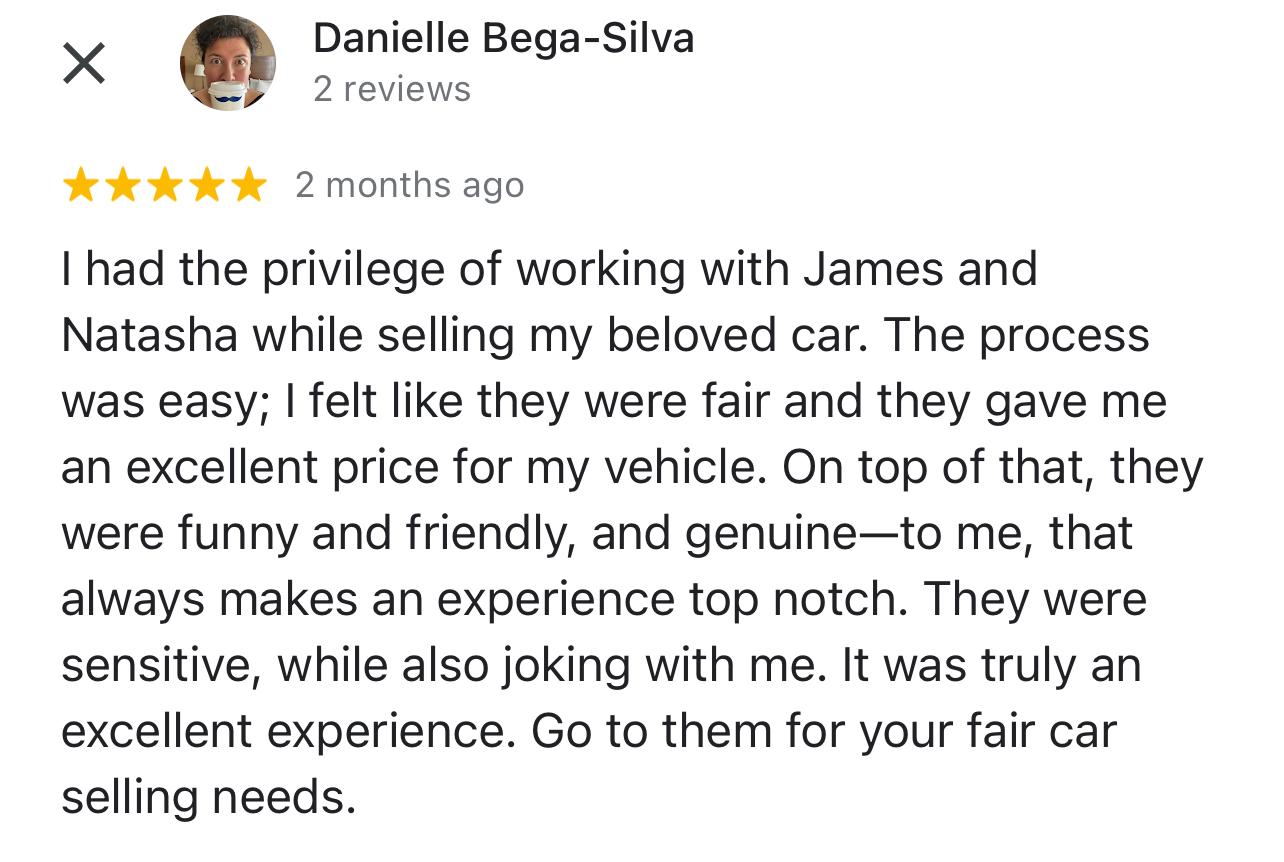Click the fifth yellow rating star
The image size is (1284, 862).
coord(248,186)
